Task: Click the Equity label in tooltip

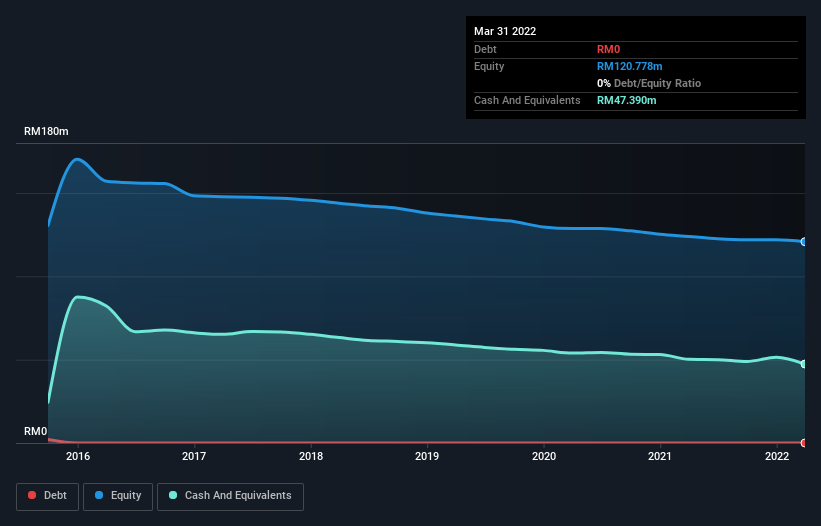Action: pos(489,66)
